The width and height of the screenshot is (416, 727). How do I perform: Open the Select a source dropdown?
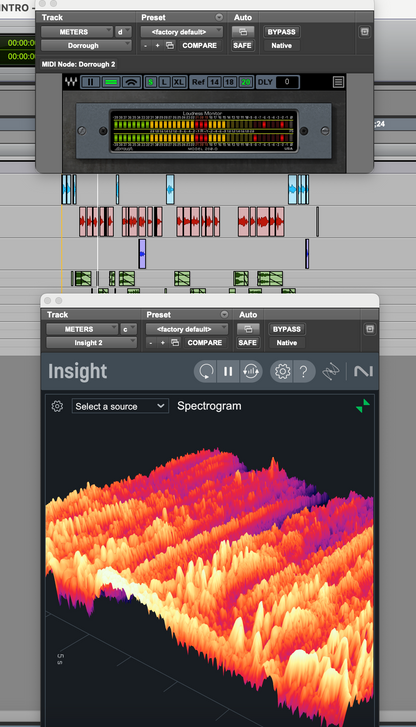[x=120, y=407]
